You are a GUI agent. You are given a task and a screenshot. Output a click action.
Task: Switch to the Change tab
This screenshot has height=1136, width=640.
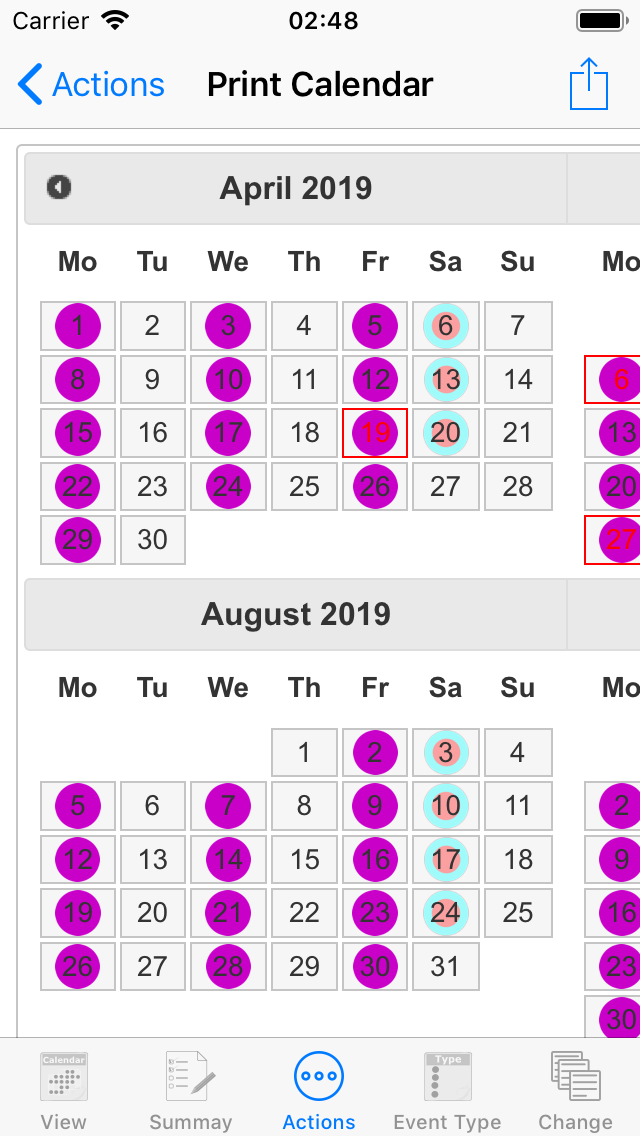[x=575, y=1090]
